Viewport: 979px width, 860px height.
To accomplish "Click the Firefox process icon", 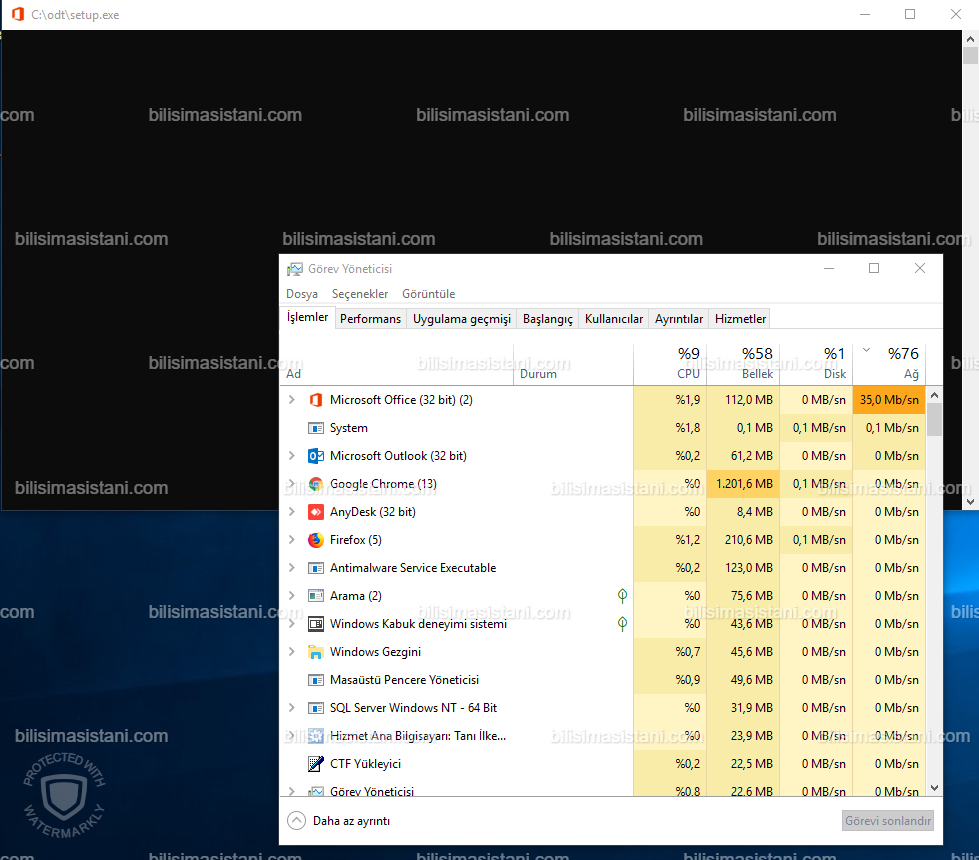I will point(316,540).
